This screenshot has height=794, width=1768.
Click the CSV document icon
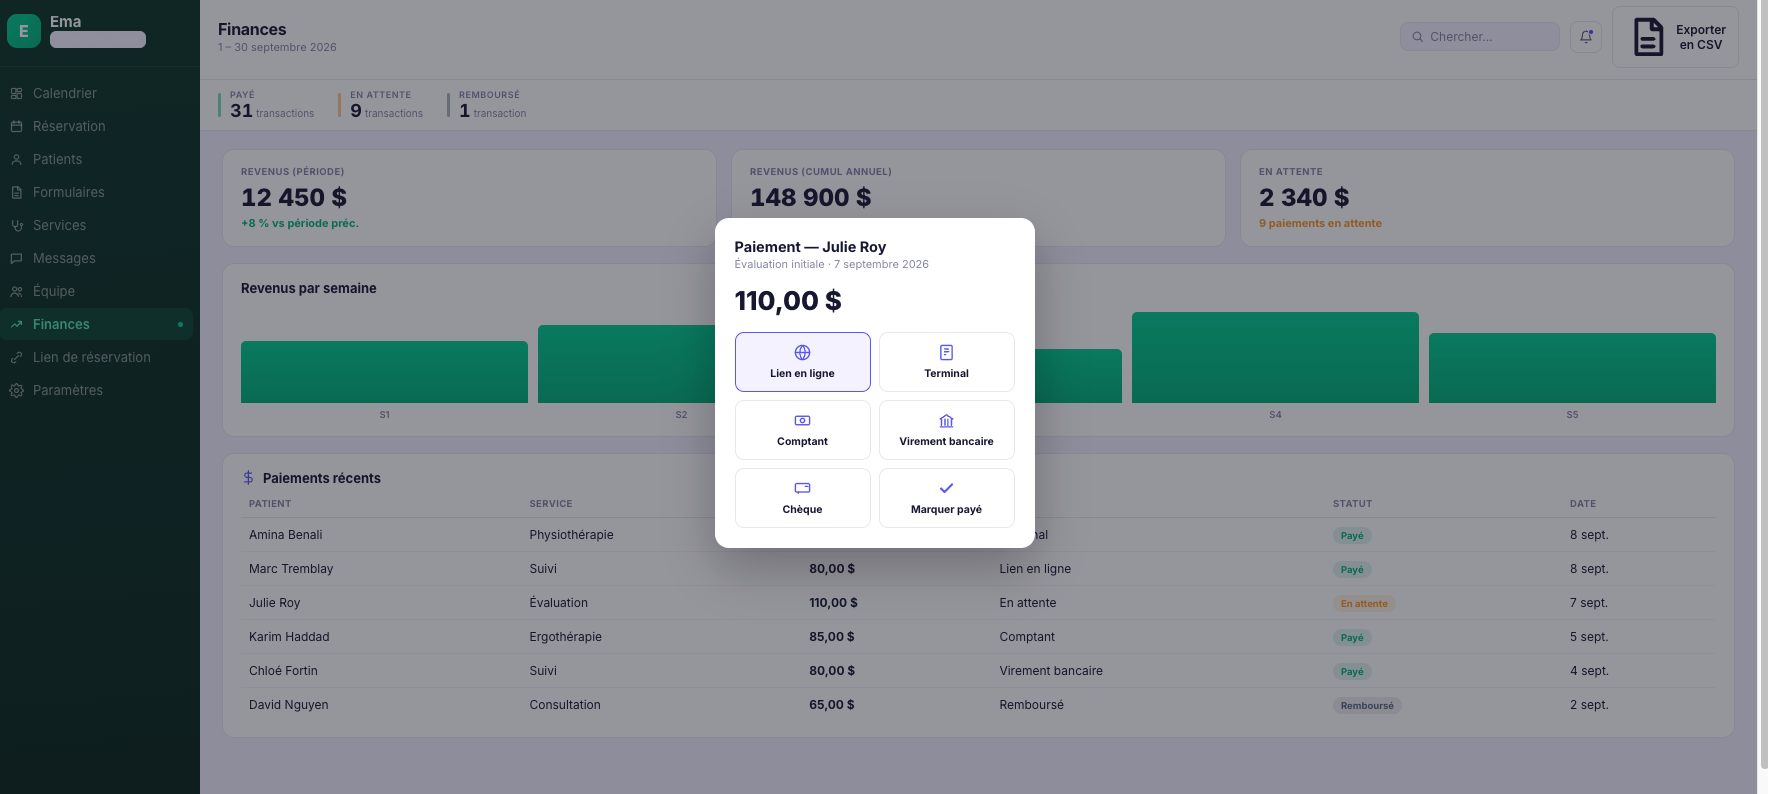pos(1648,37)
